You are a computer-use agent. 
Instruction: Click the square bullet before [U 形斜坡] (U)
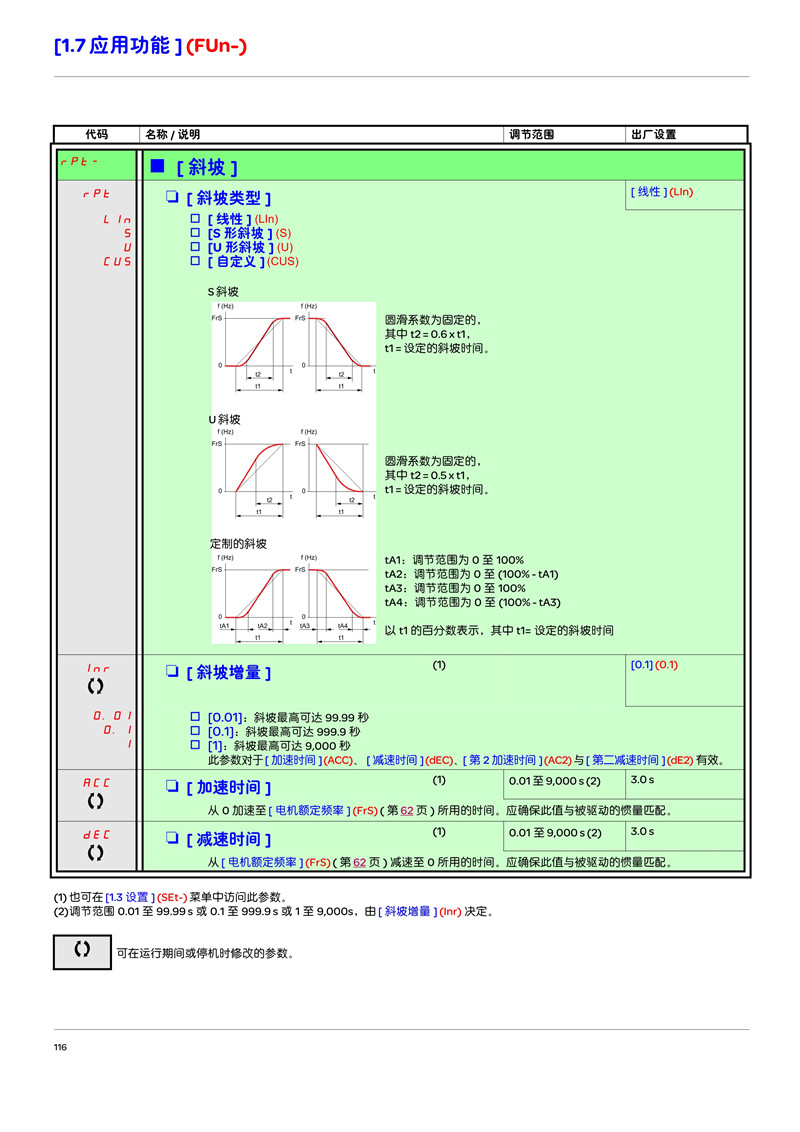195,246
